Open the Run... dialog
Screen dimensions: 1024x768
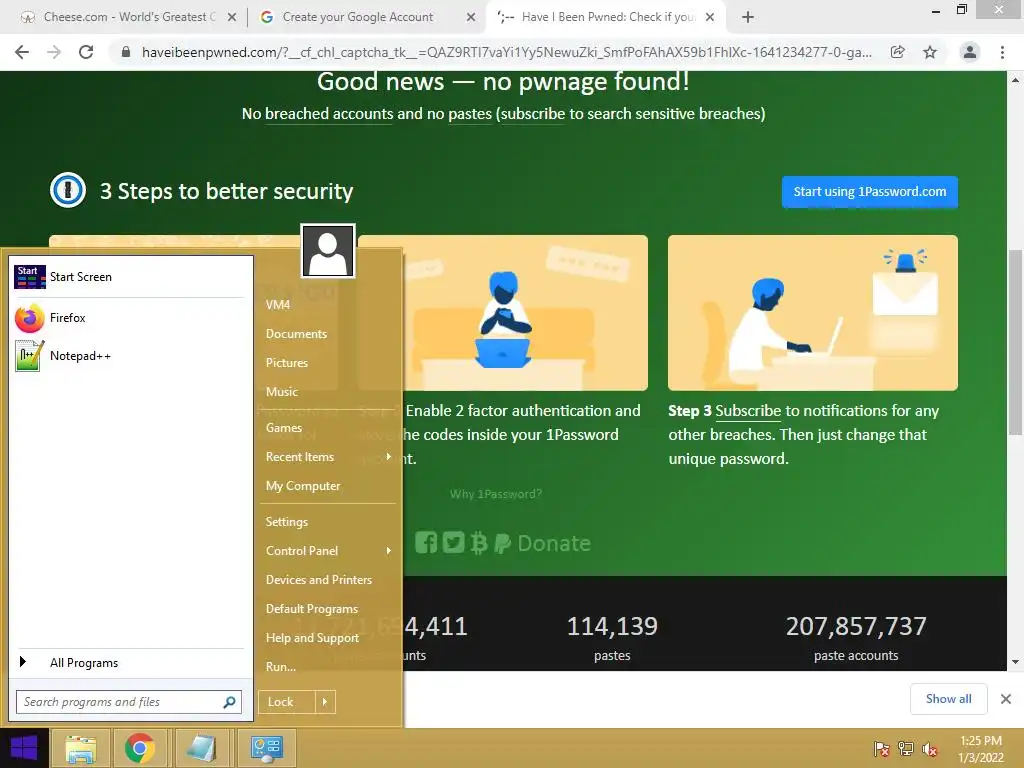281,667
